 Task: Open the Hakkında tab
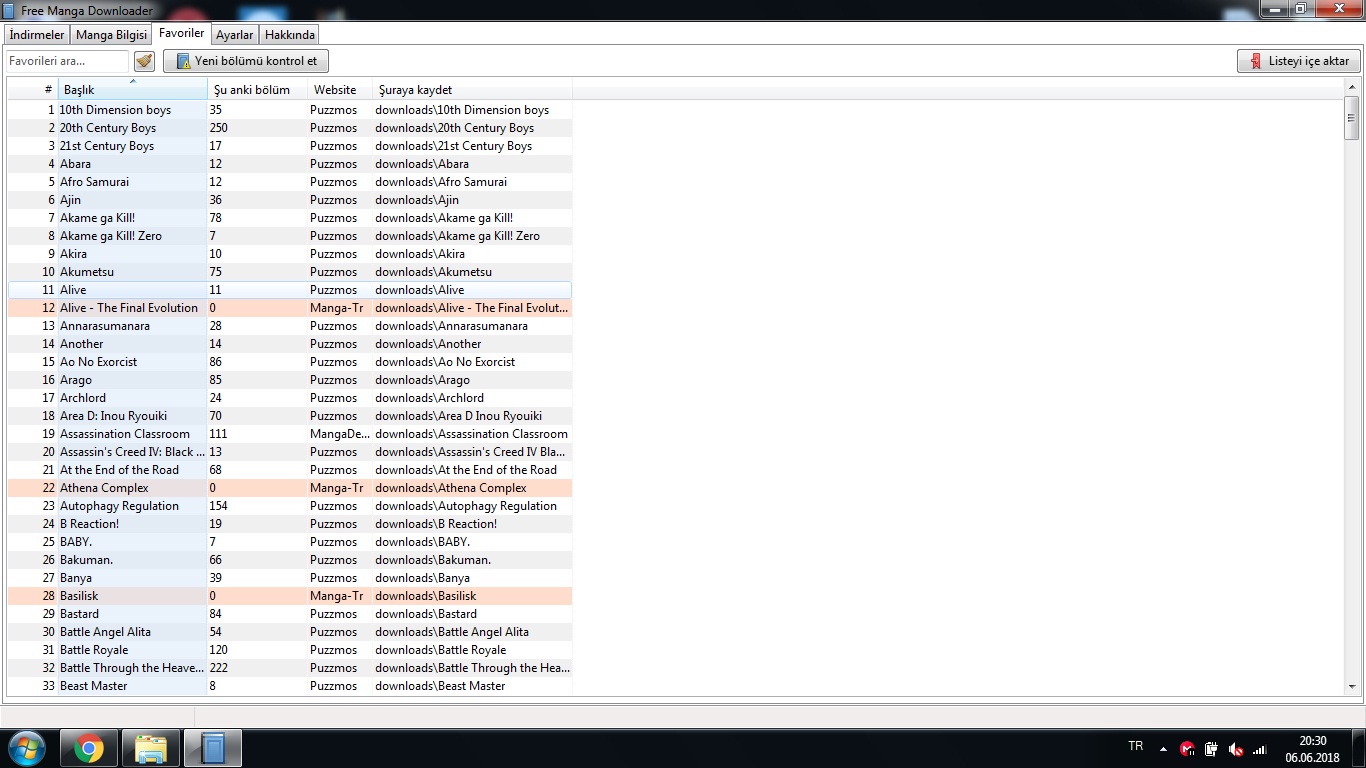click(290, 35)
